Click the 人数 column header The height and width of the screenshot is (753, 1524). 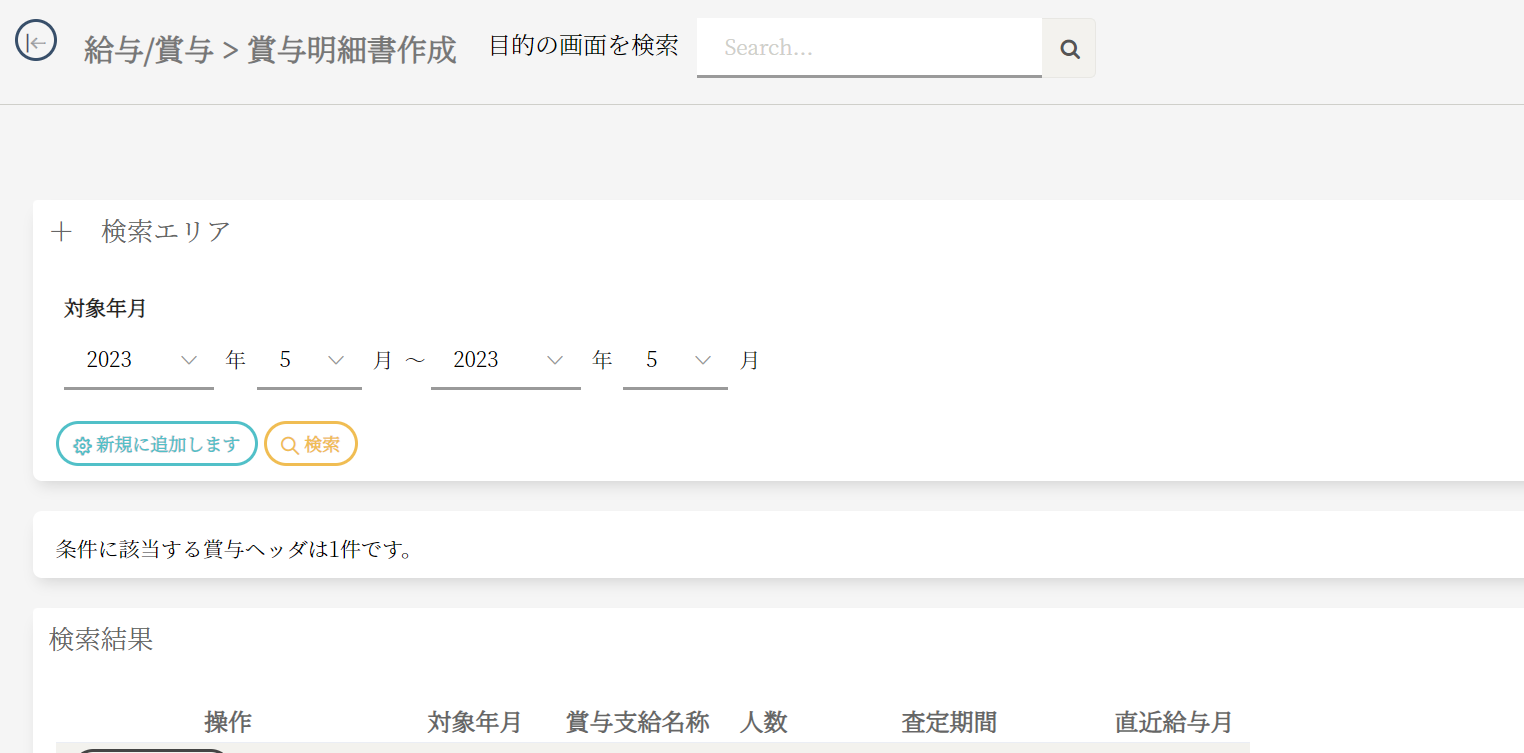(x=764, y=722)
